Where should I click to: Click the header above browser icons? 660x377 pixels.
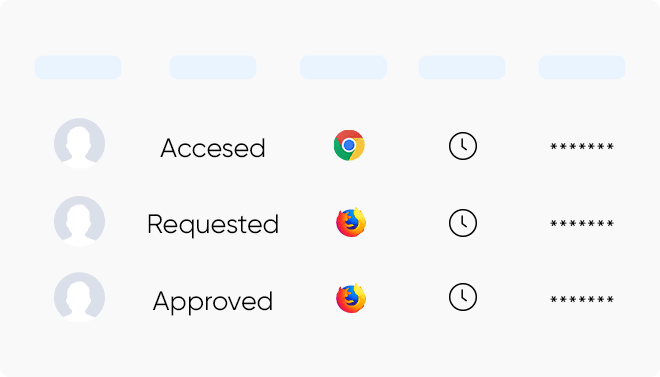pyautogui.click(x=343, y=67)
